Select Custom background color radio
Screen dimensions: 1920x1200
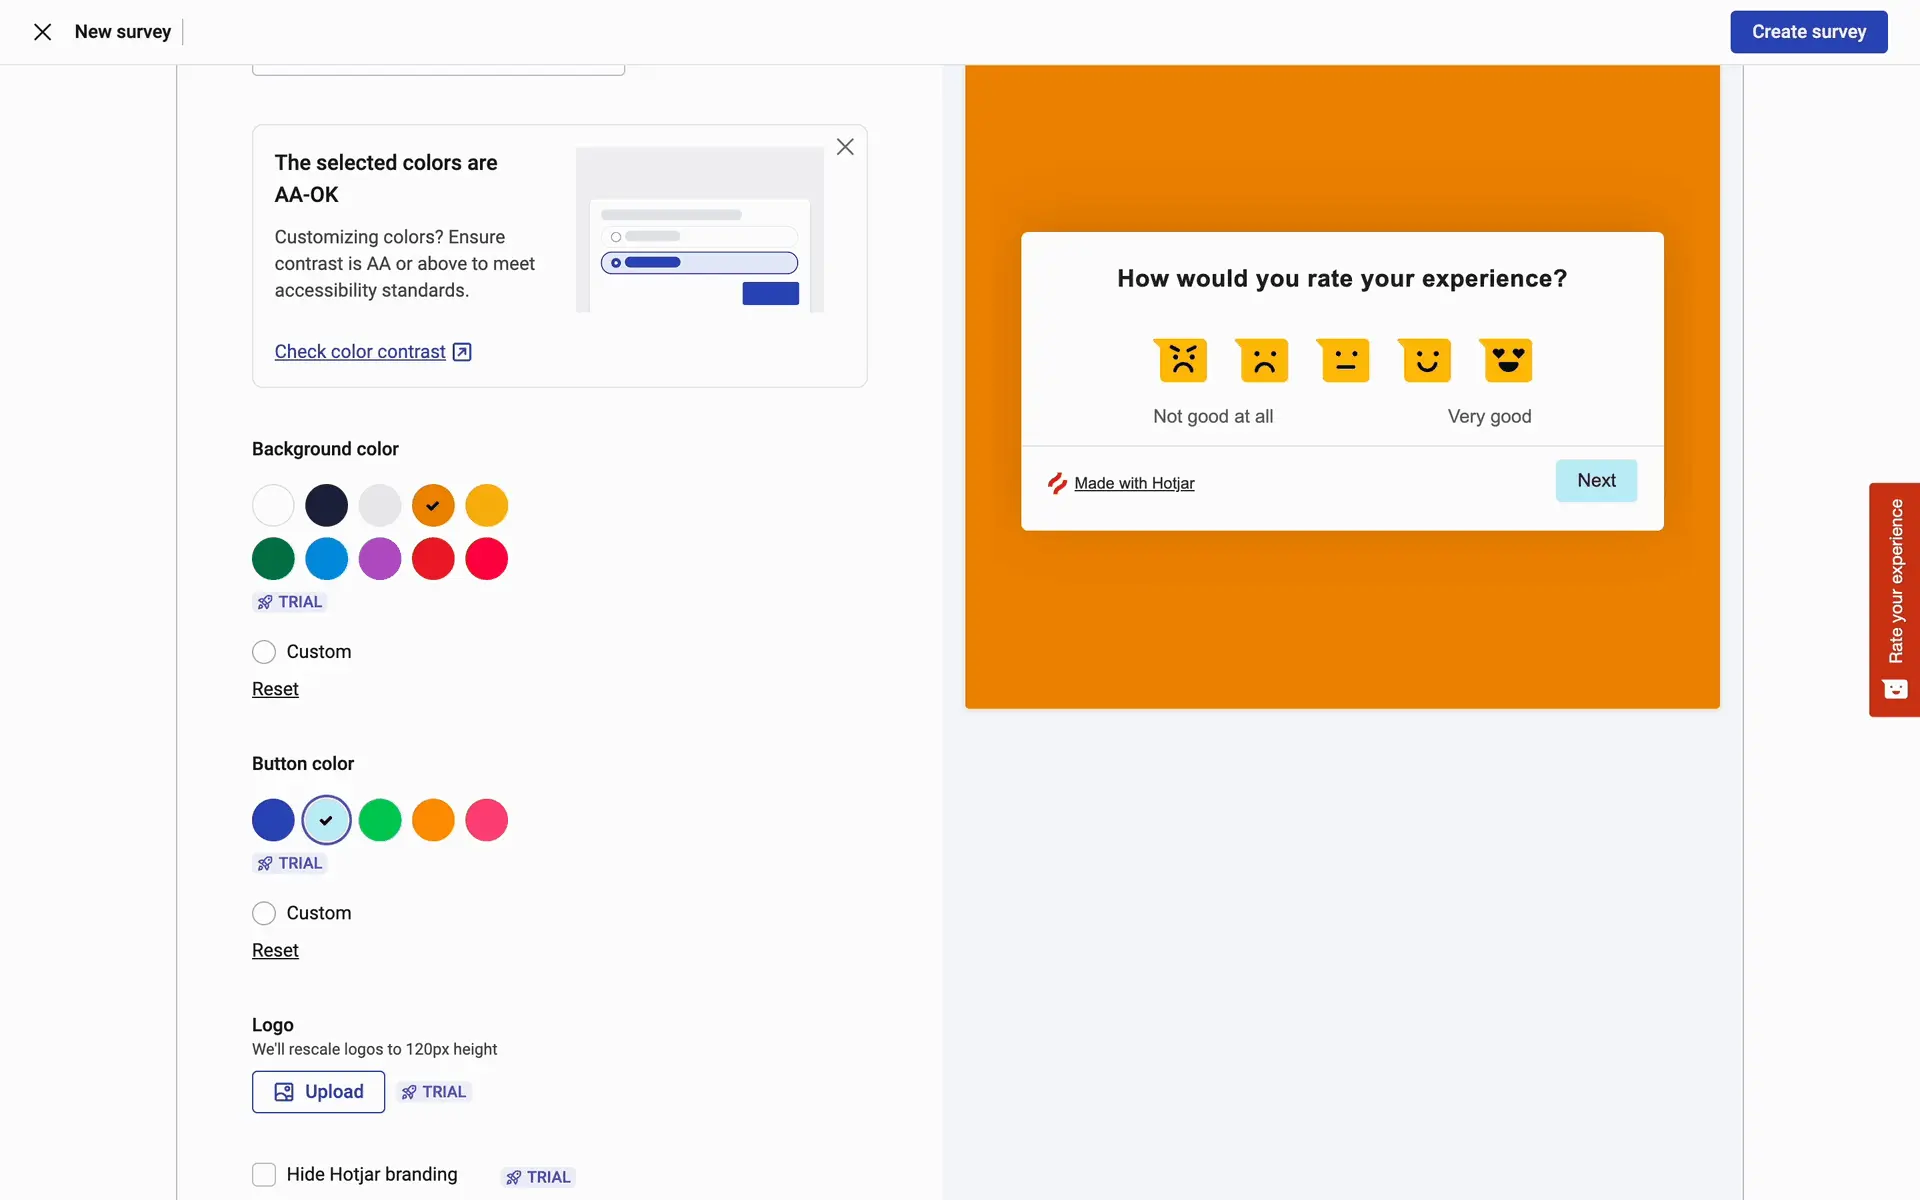(x=264, y=652)
